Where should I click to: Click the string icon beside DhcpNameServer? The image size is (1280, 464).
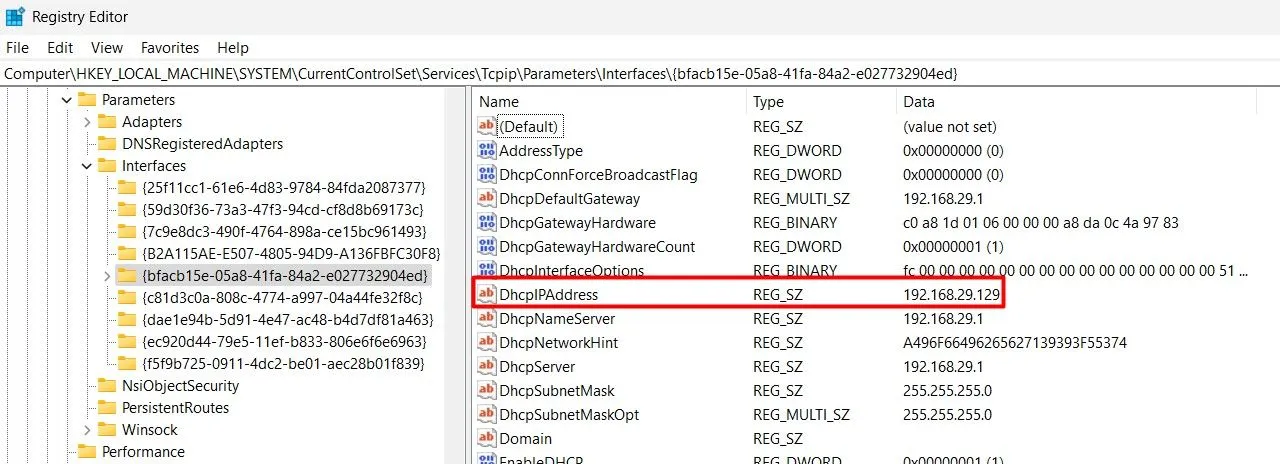[487, 318]
